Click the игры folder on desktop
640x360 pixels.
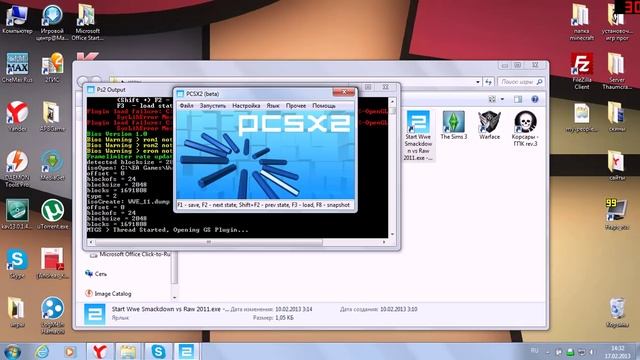[17, 313]
